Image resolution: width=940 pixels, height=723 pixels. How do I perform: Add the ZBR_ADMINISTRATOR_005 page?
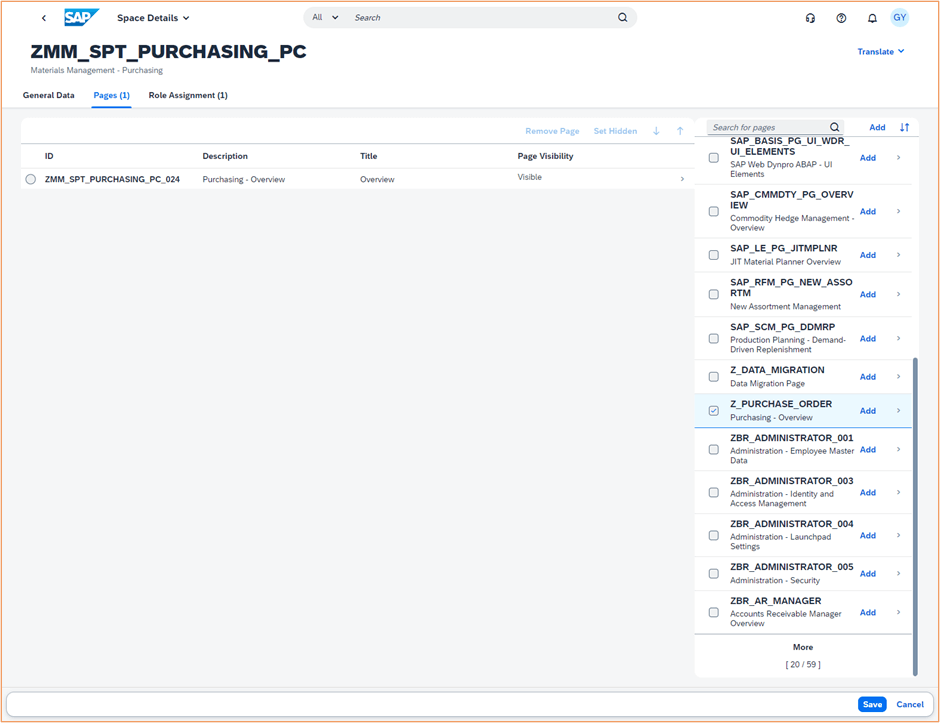[867, 574]
